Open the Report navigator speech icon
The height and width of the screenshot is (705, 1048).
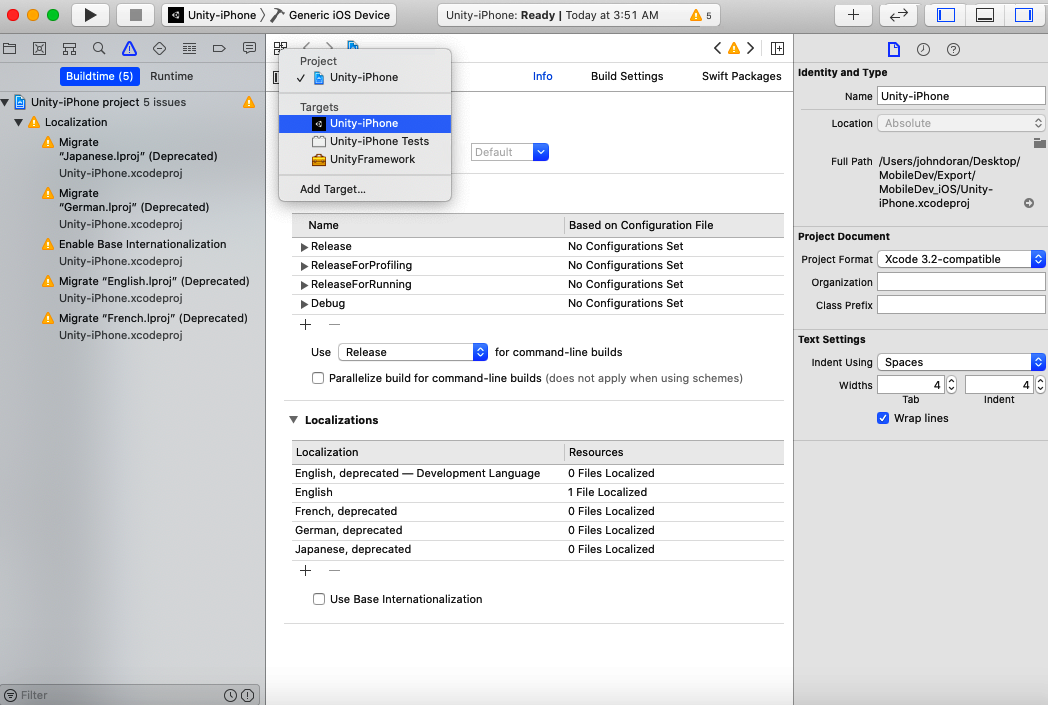[249, 48]
